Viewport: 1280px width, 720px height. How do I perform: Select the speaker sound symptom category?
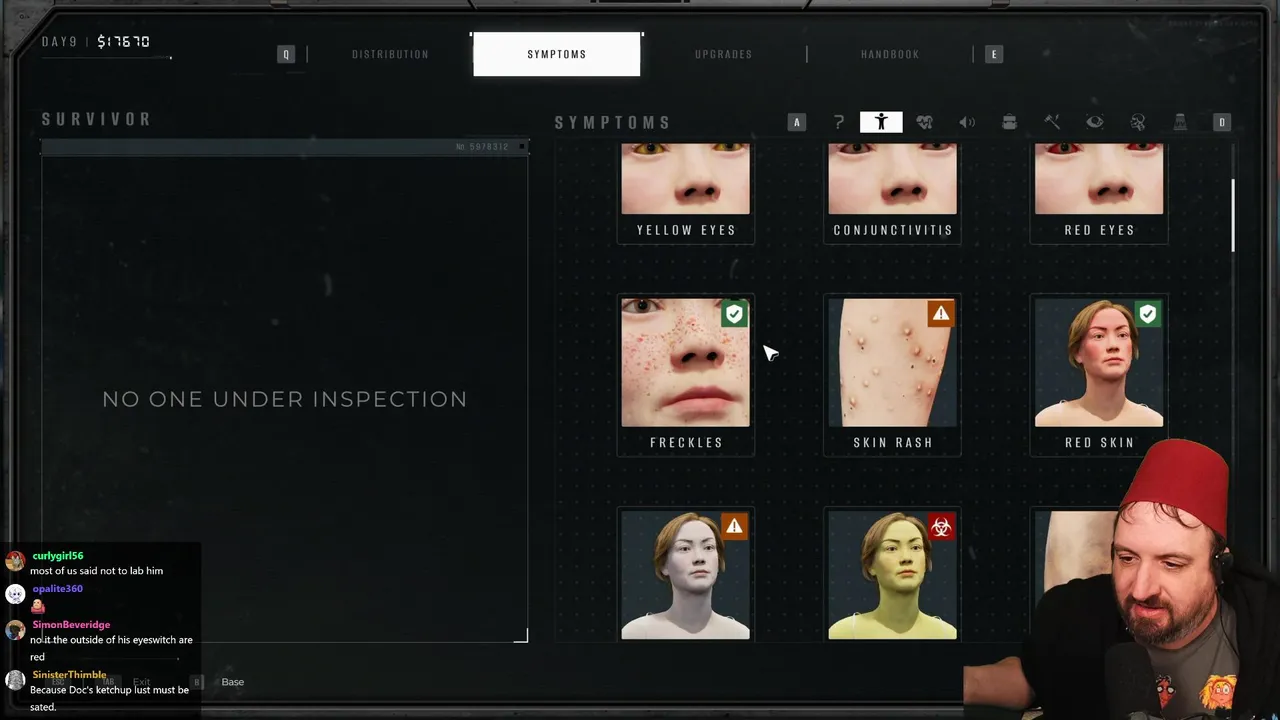tap(967, 122)
